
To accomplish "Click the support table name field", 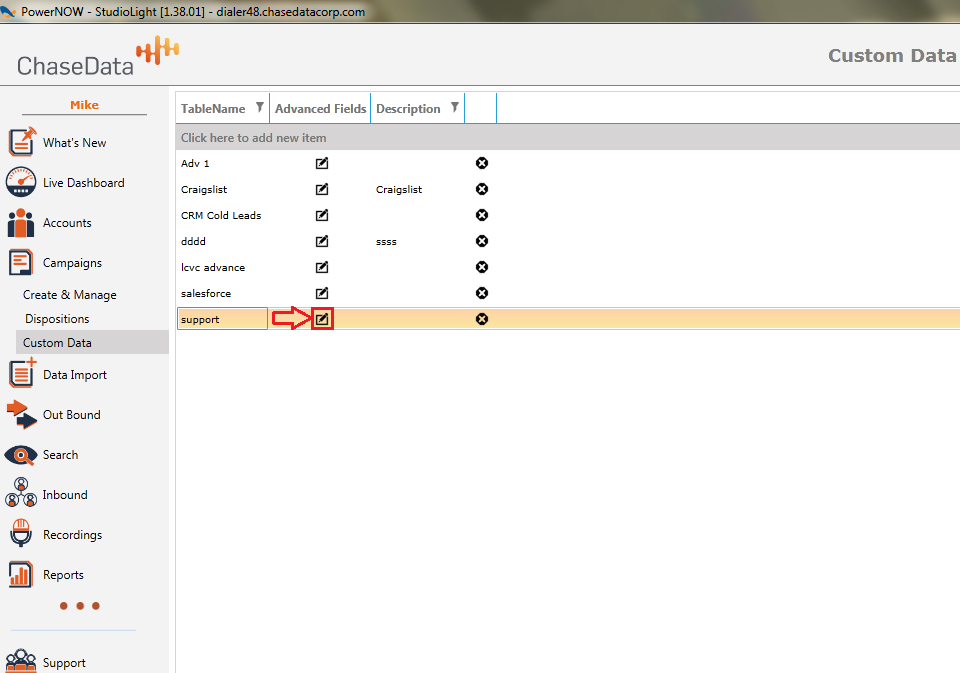I will pyautogui.click(x=222, y=319).
